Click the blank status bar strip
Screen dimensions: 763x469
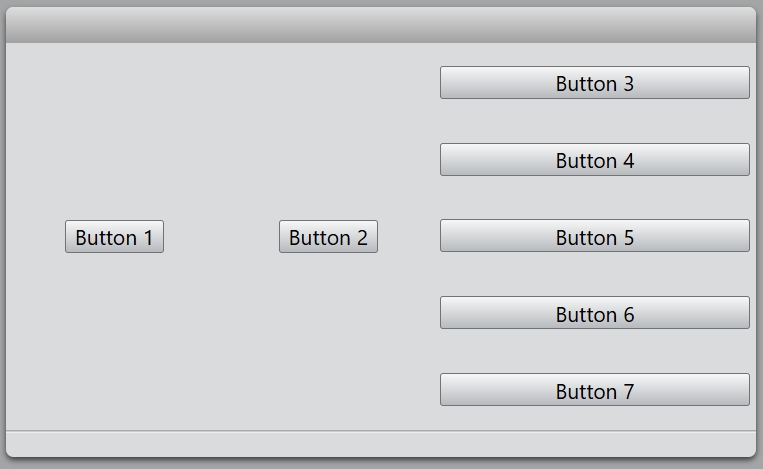pyautogui.click(x=380, y=443)
